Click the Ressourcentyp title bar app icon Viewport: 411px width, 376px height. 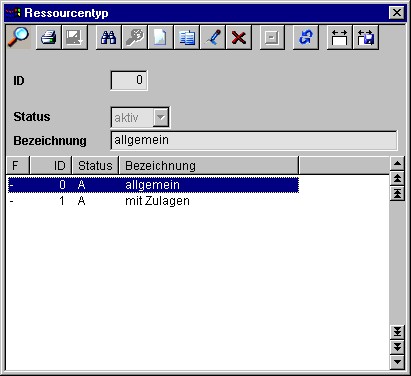pos(13,13)
